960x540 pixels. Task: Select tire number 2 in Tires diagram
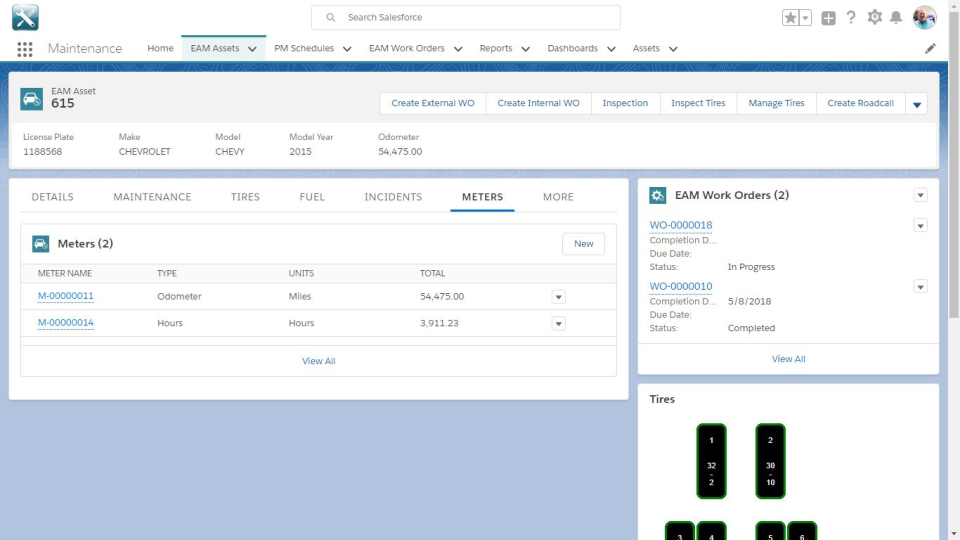[x=770, y=461]
